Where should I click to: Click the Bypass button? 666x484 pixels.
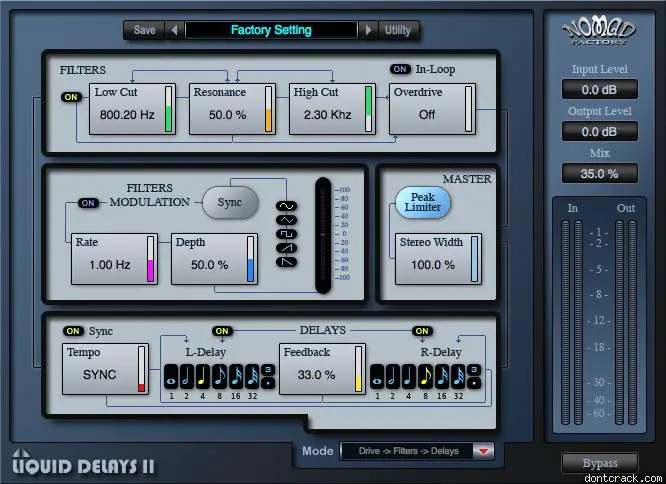click(x=600, y=463)
